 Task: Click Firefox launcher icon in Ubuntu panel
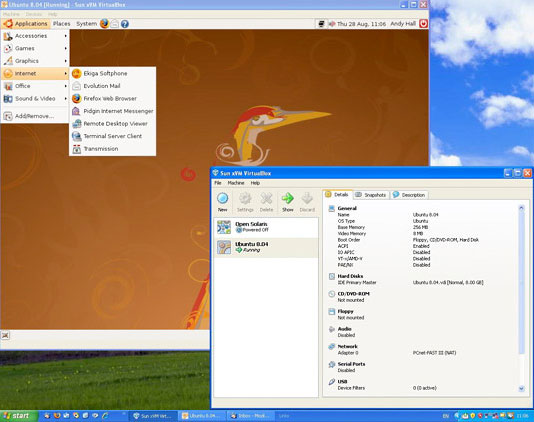[x=105, y=24]
